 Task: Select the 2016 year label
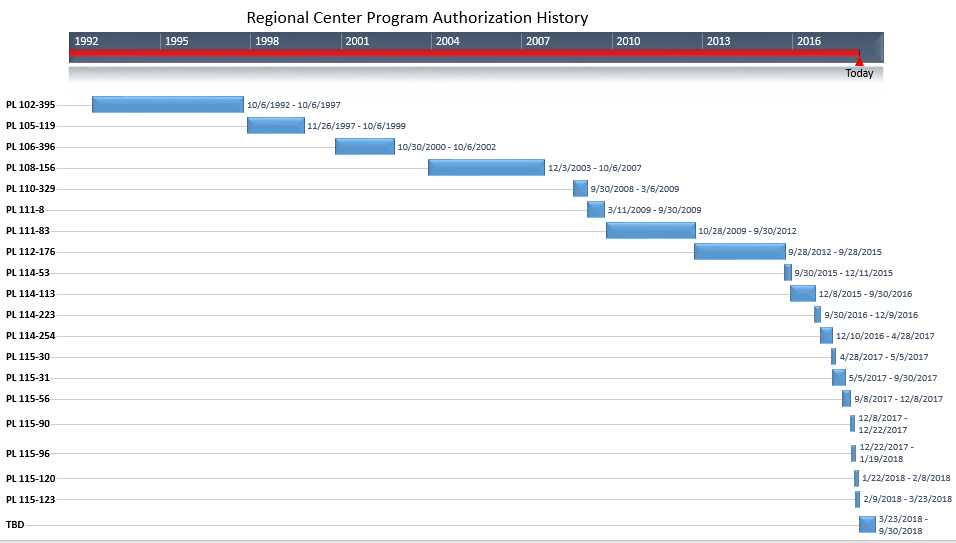point(808,41)
